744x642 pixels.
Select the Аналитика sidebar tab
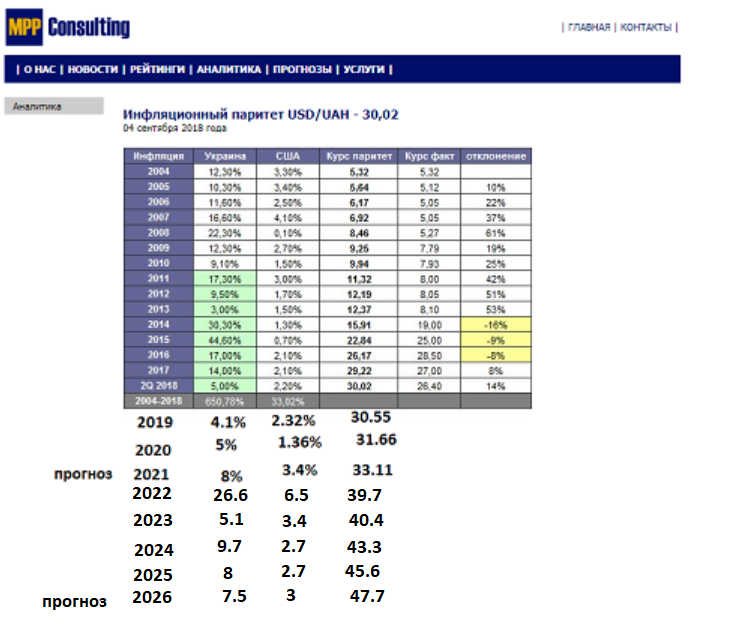pos(53,106)
